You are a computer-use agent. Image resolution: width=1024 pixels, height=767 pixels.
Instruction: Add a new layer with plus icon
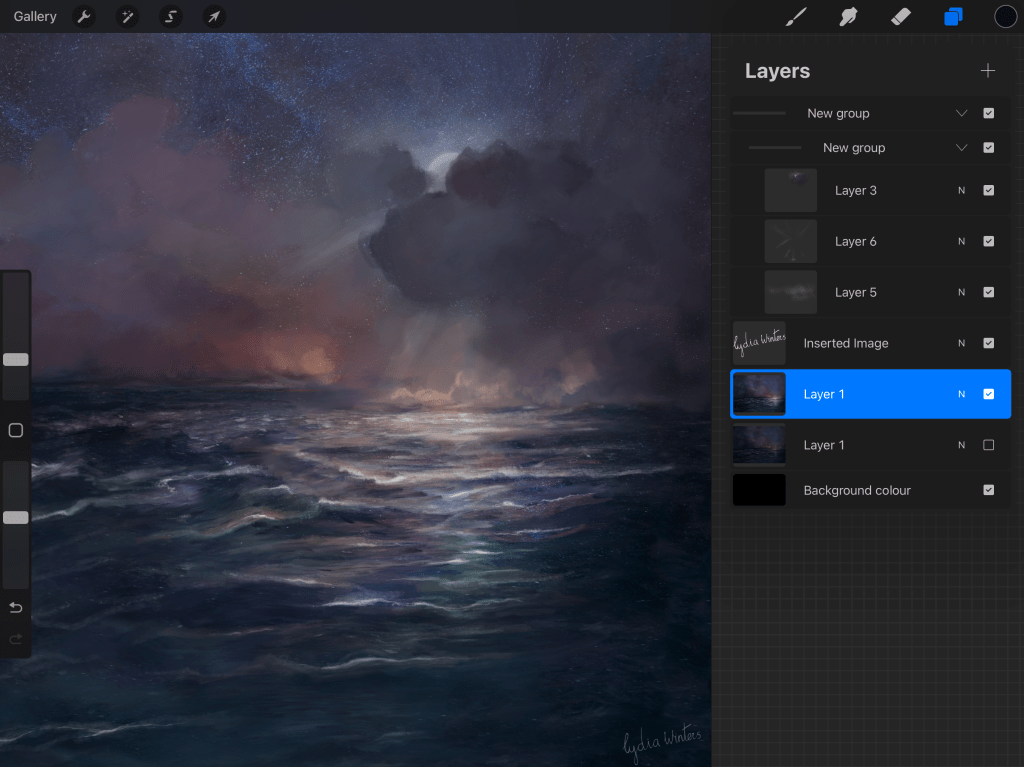(x=988, y=71)
